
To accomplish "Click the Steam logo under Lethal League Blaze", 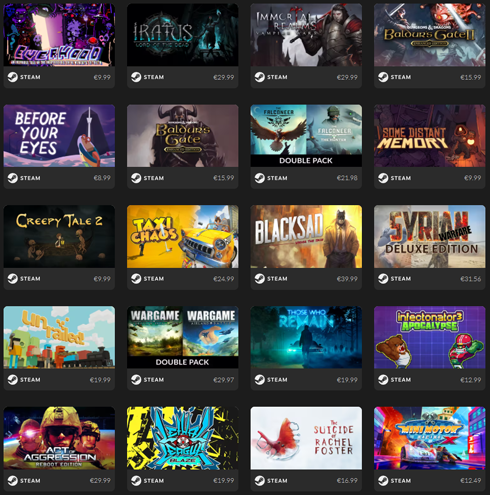I will [x=136, y=481].
